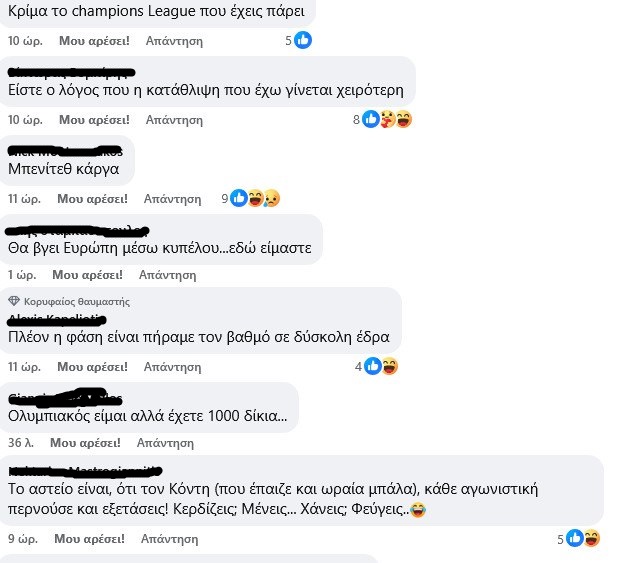Click haha reaction under the Κόντη comment
Image resolution: width=619 pixels, height=563 pixels.
592,539
